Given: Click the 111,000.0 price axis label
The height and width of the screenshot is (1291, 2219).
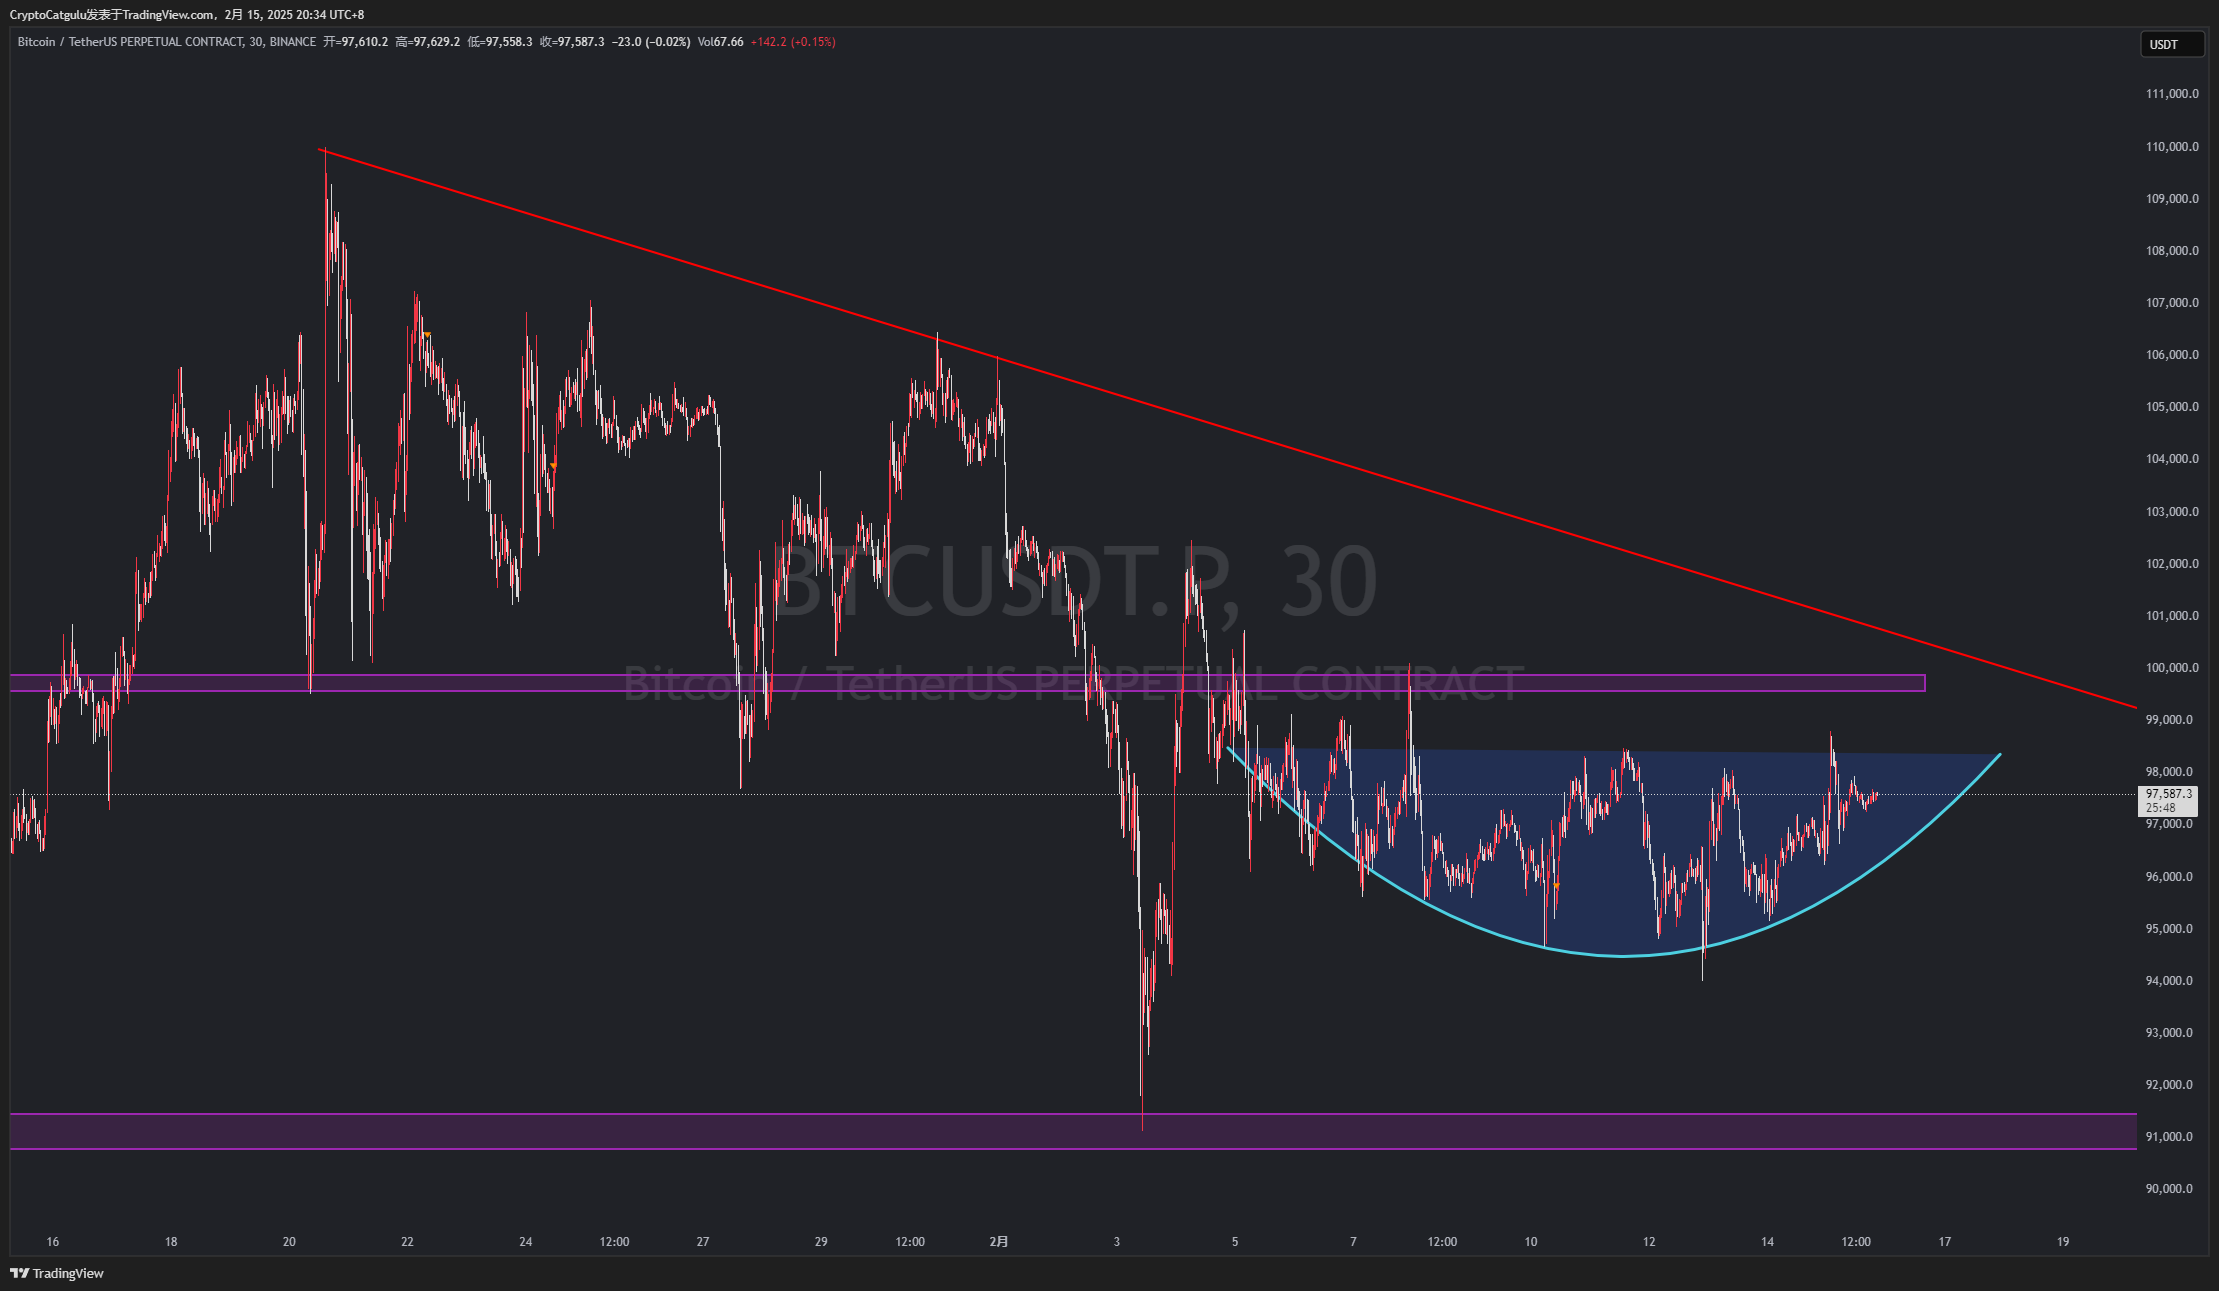Looking at the screenshot, I should click(2172, 94).
